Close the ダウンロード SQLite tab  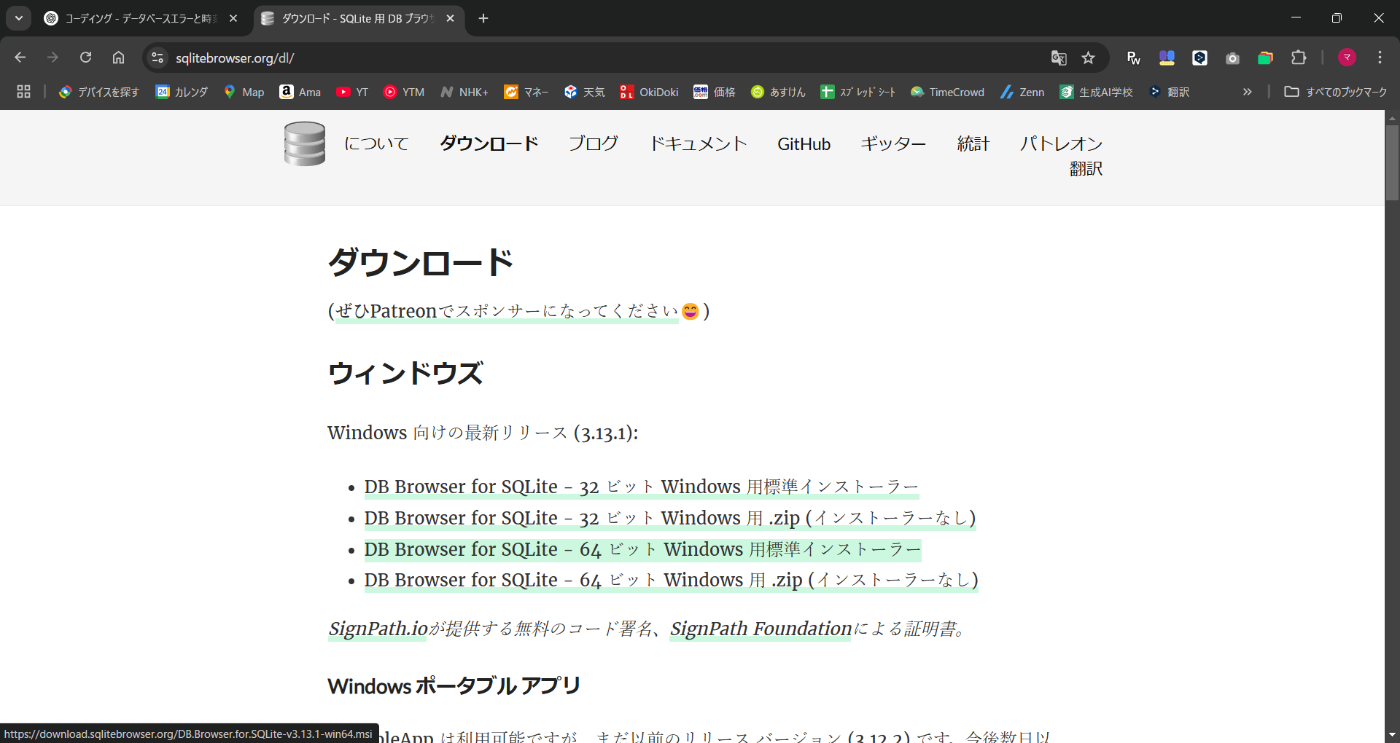[x=451, y=18]
